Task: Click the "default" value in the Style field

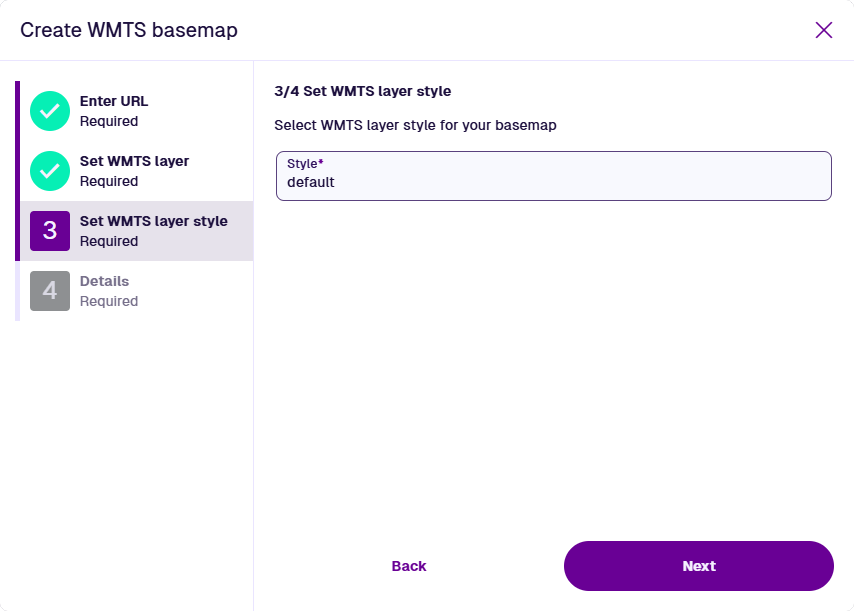Action: click(311, 183)
